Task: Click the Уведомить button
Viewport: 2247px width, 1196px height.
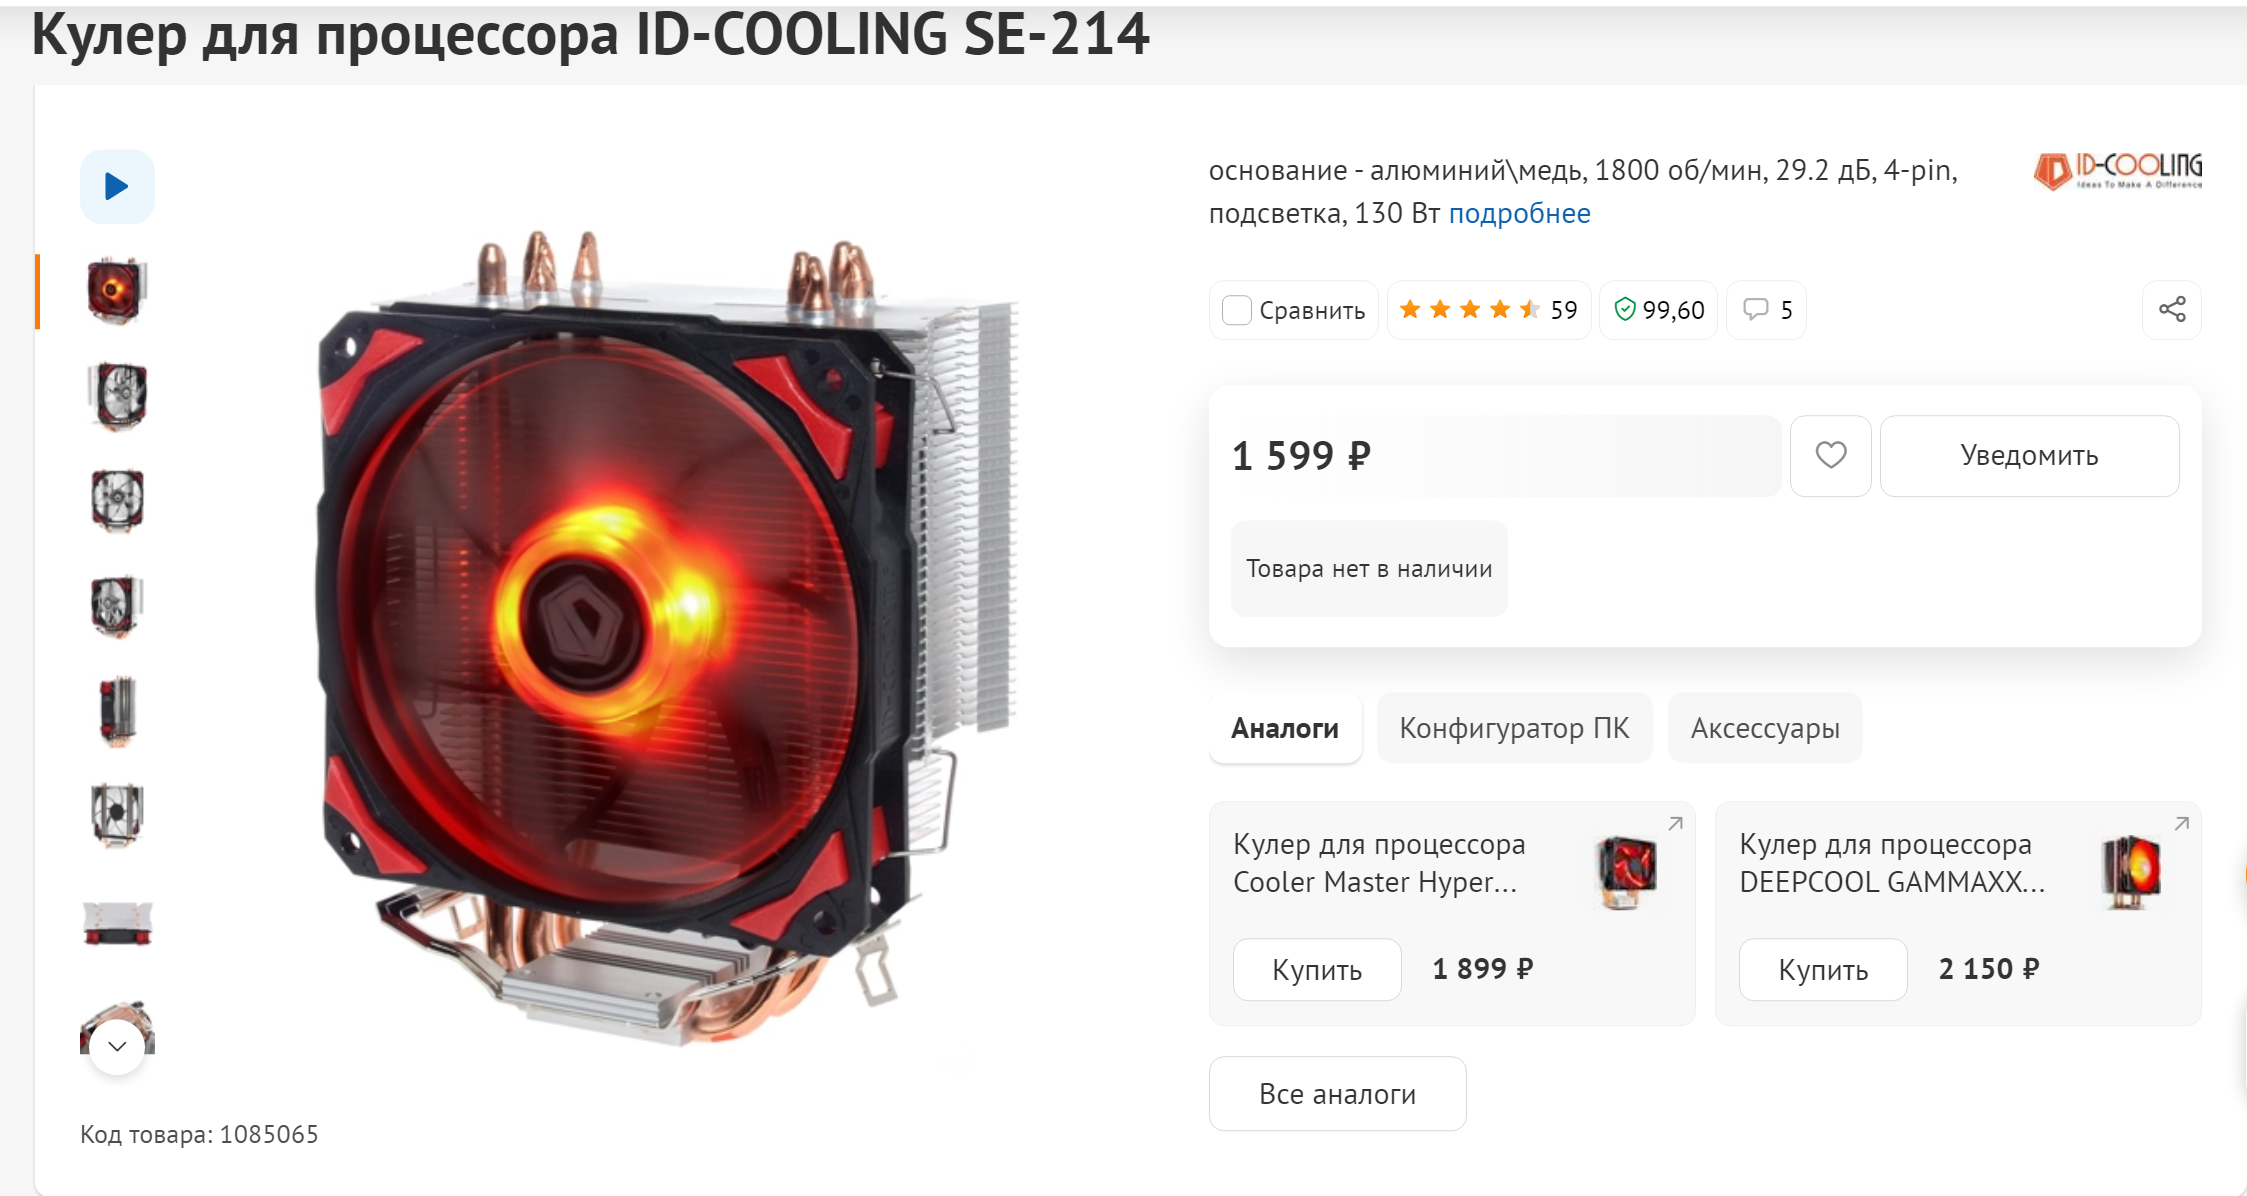Action: click(2029, 455)
